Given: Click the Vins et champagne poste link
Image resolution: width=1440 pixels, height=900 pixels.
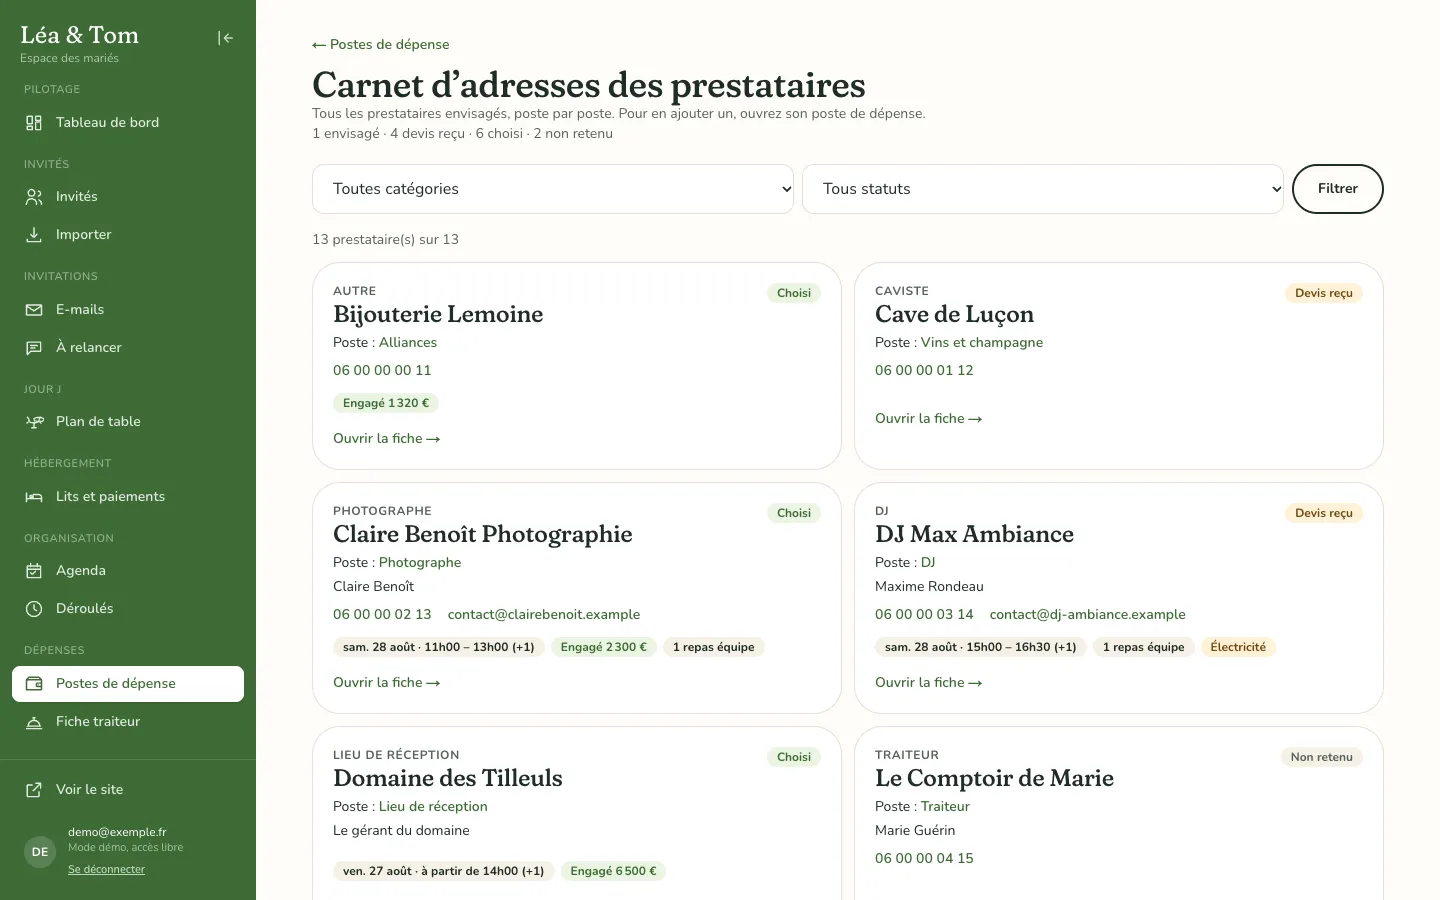Looking at the screenshot, I should (982, 343).
